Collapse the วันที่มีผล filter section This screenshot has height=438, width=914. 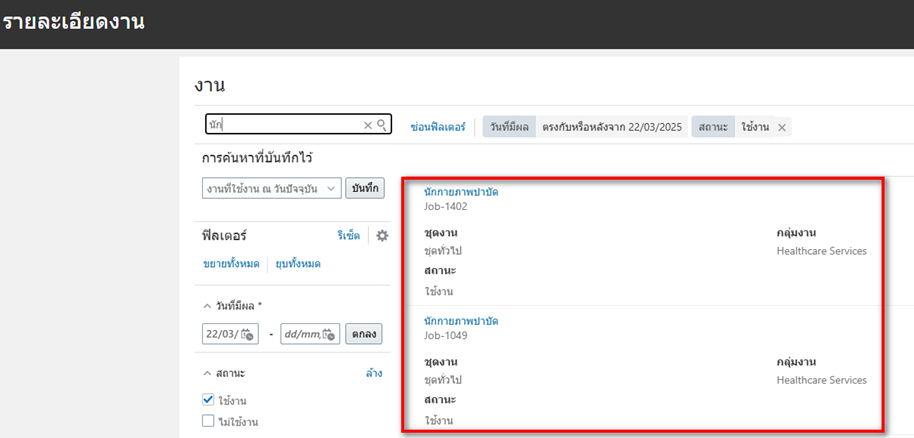click(208, 306)
